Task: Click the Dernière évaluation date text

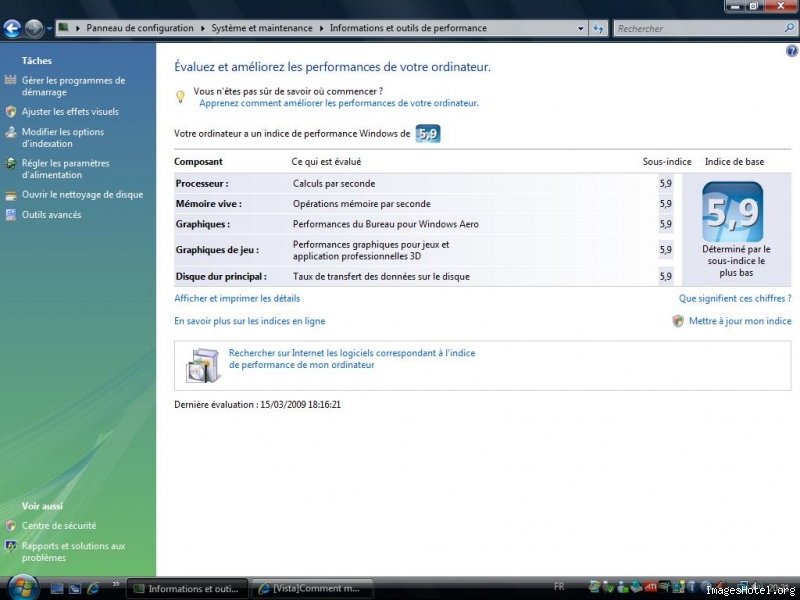Action: click(257, 405)
